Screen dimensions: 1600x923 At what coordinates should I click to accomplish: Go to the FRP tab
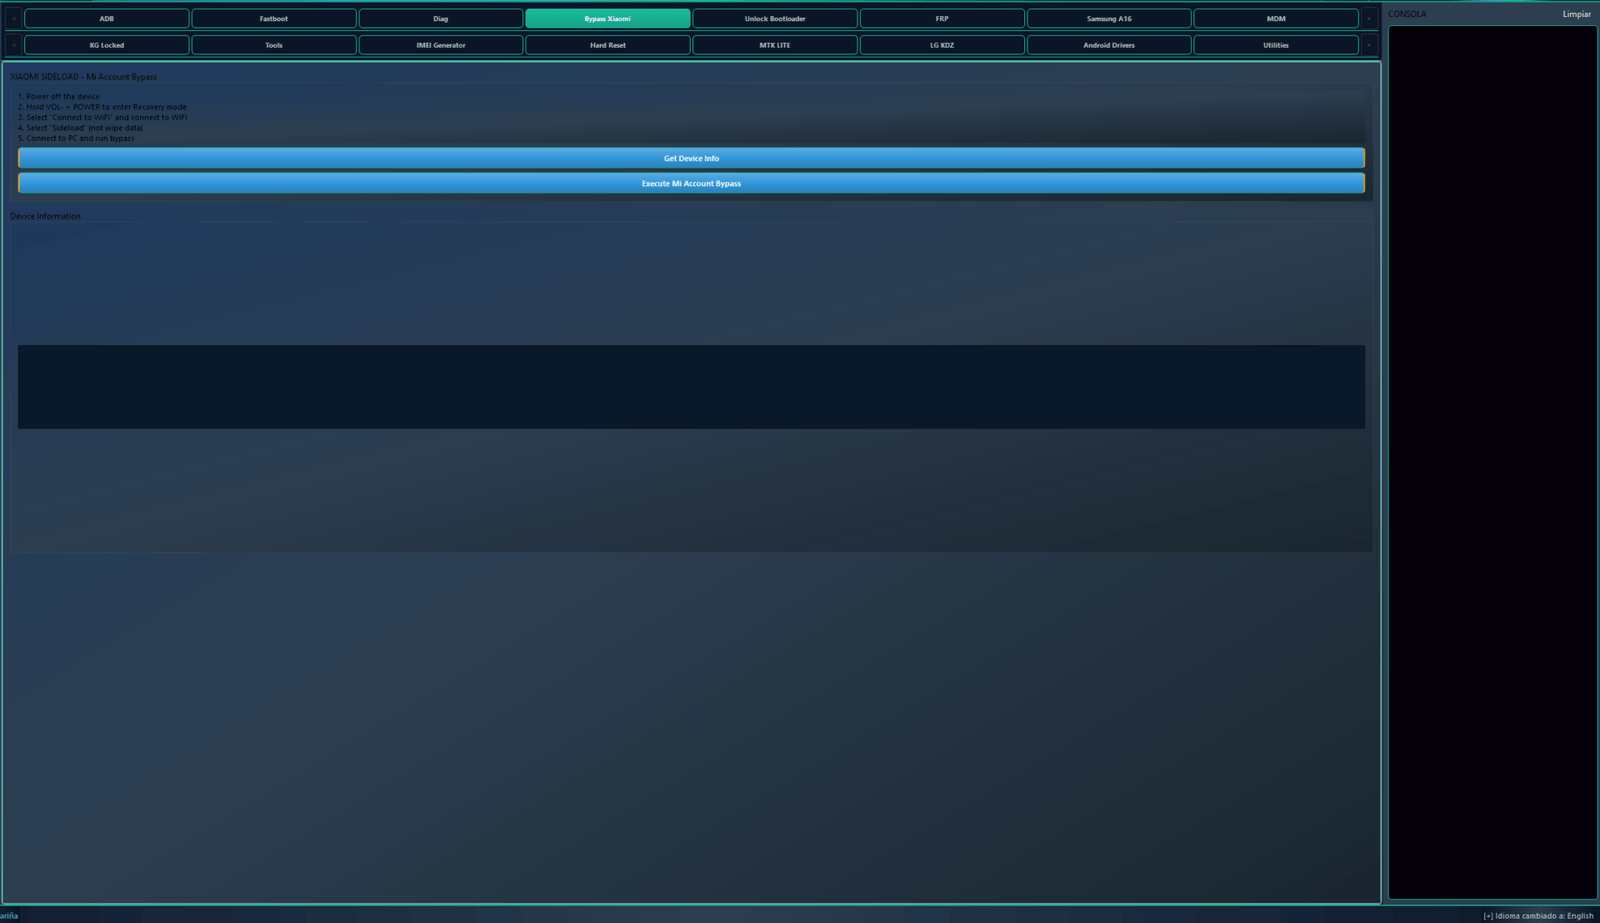[x=941, y=19]
